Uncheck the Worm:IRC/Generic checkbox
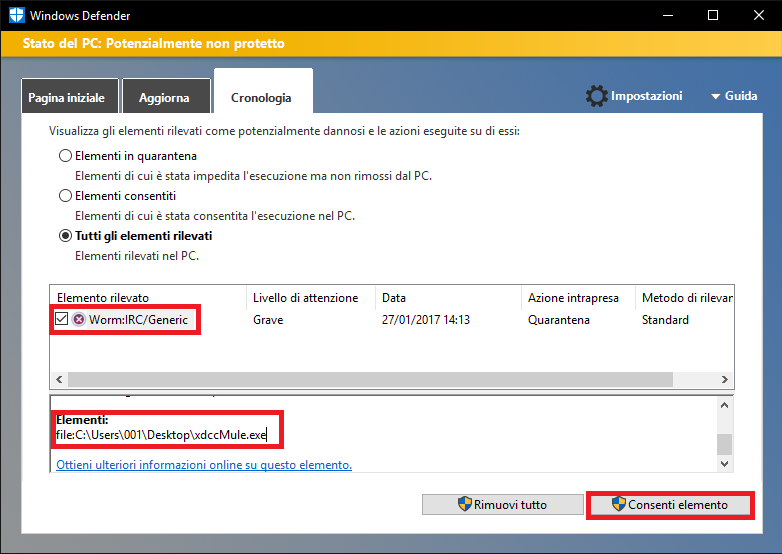Viewport: 782px width, 554px height. click(x=62, y=320)
